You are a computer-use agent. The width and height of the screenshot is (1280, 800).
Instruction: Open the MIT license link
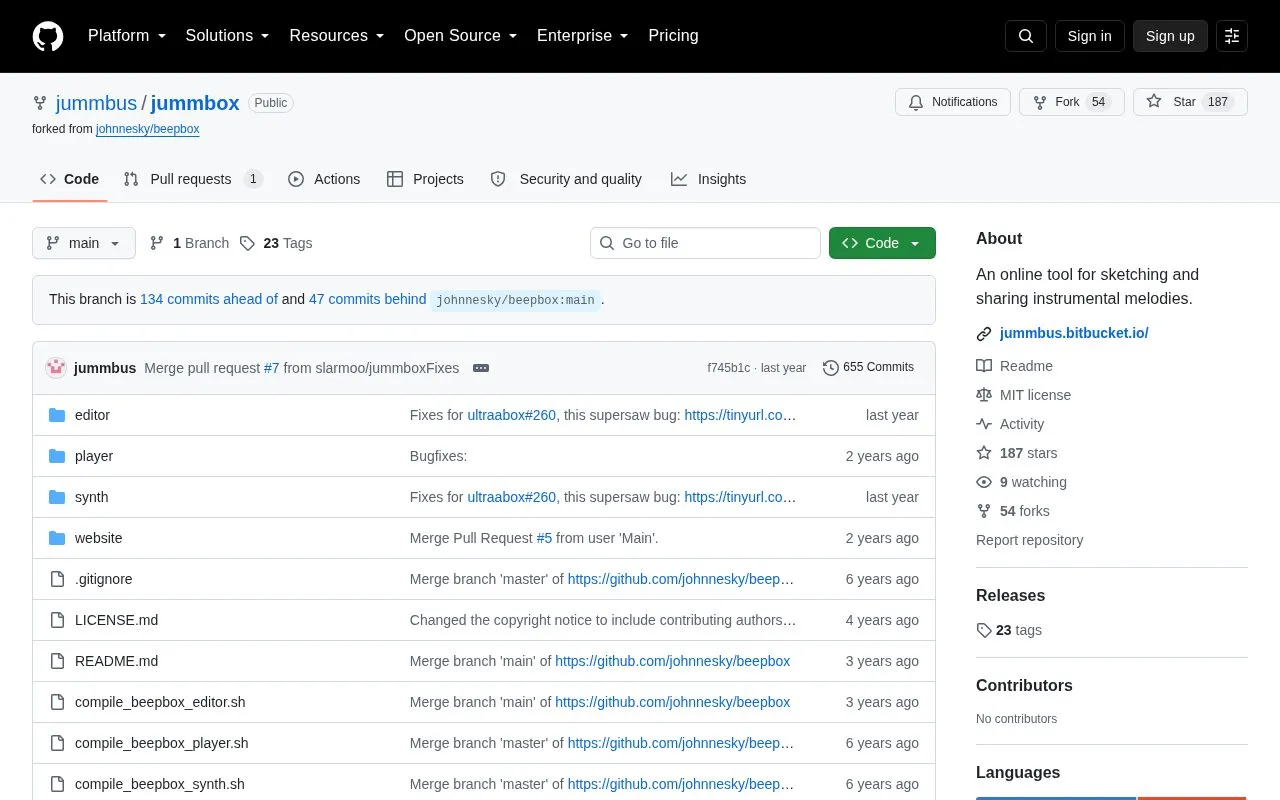1035,395
